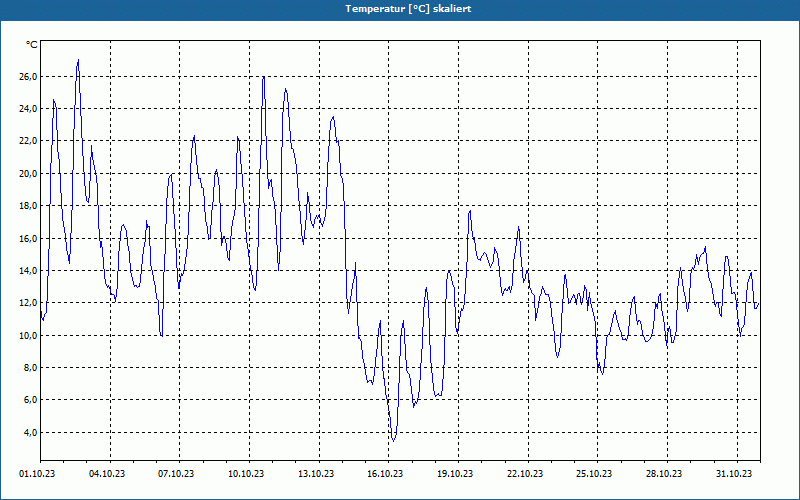
Task: Click the highest temperature peak above 26,0
Action: 78,60
